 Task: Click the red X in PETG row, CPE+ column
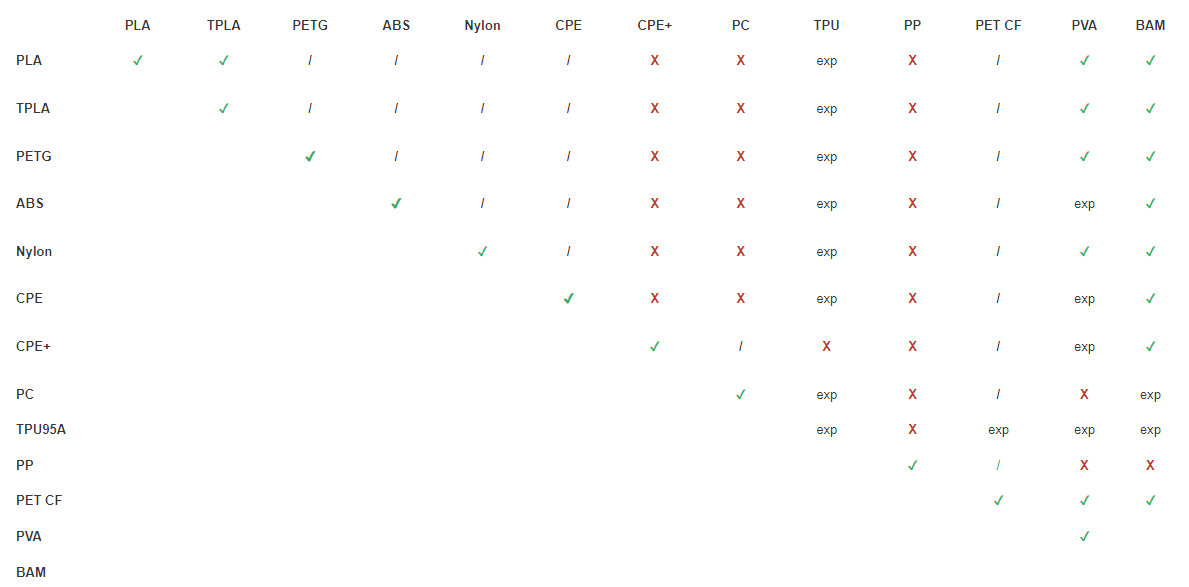(x=655, y=156)
